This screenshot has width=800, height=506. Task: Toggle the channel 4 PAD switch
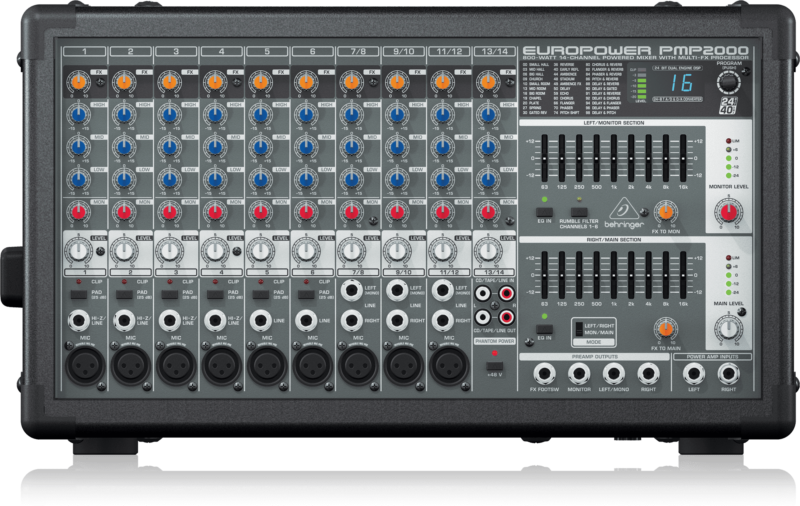(215, 294)
